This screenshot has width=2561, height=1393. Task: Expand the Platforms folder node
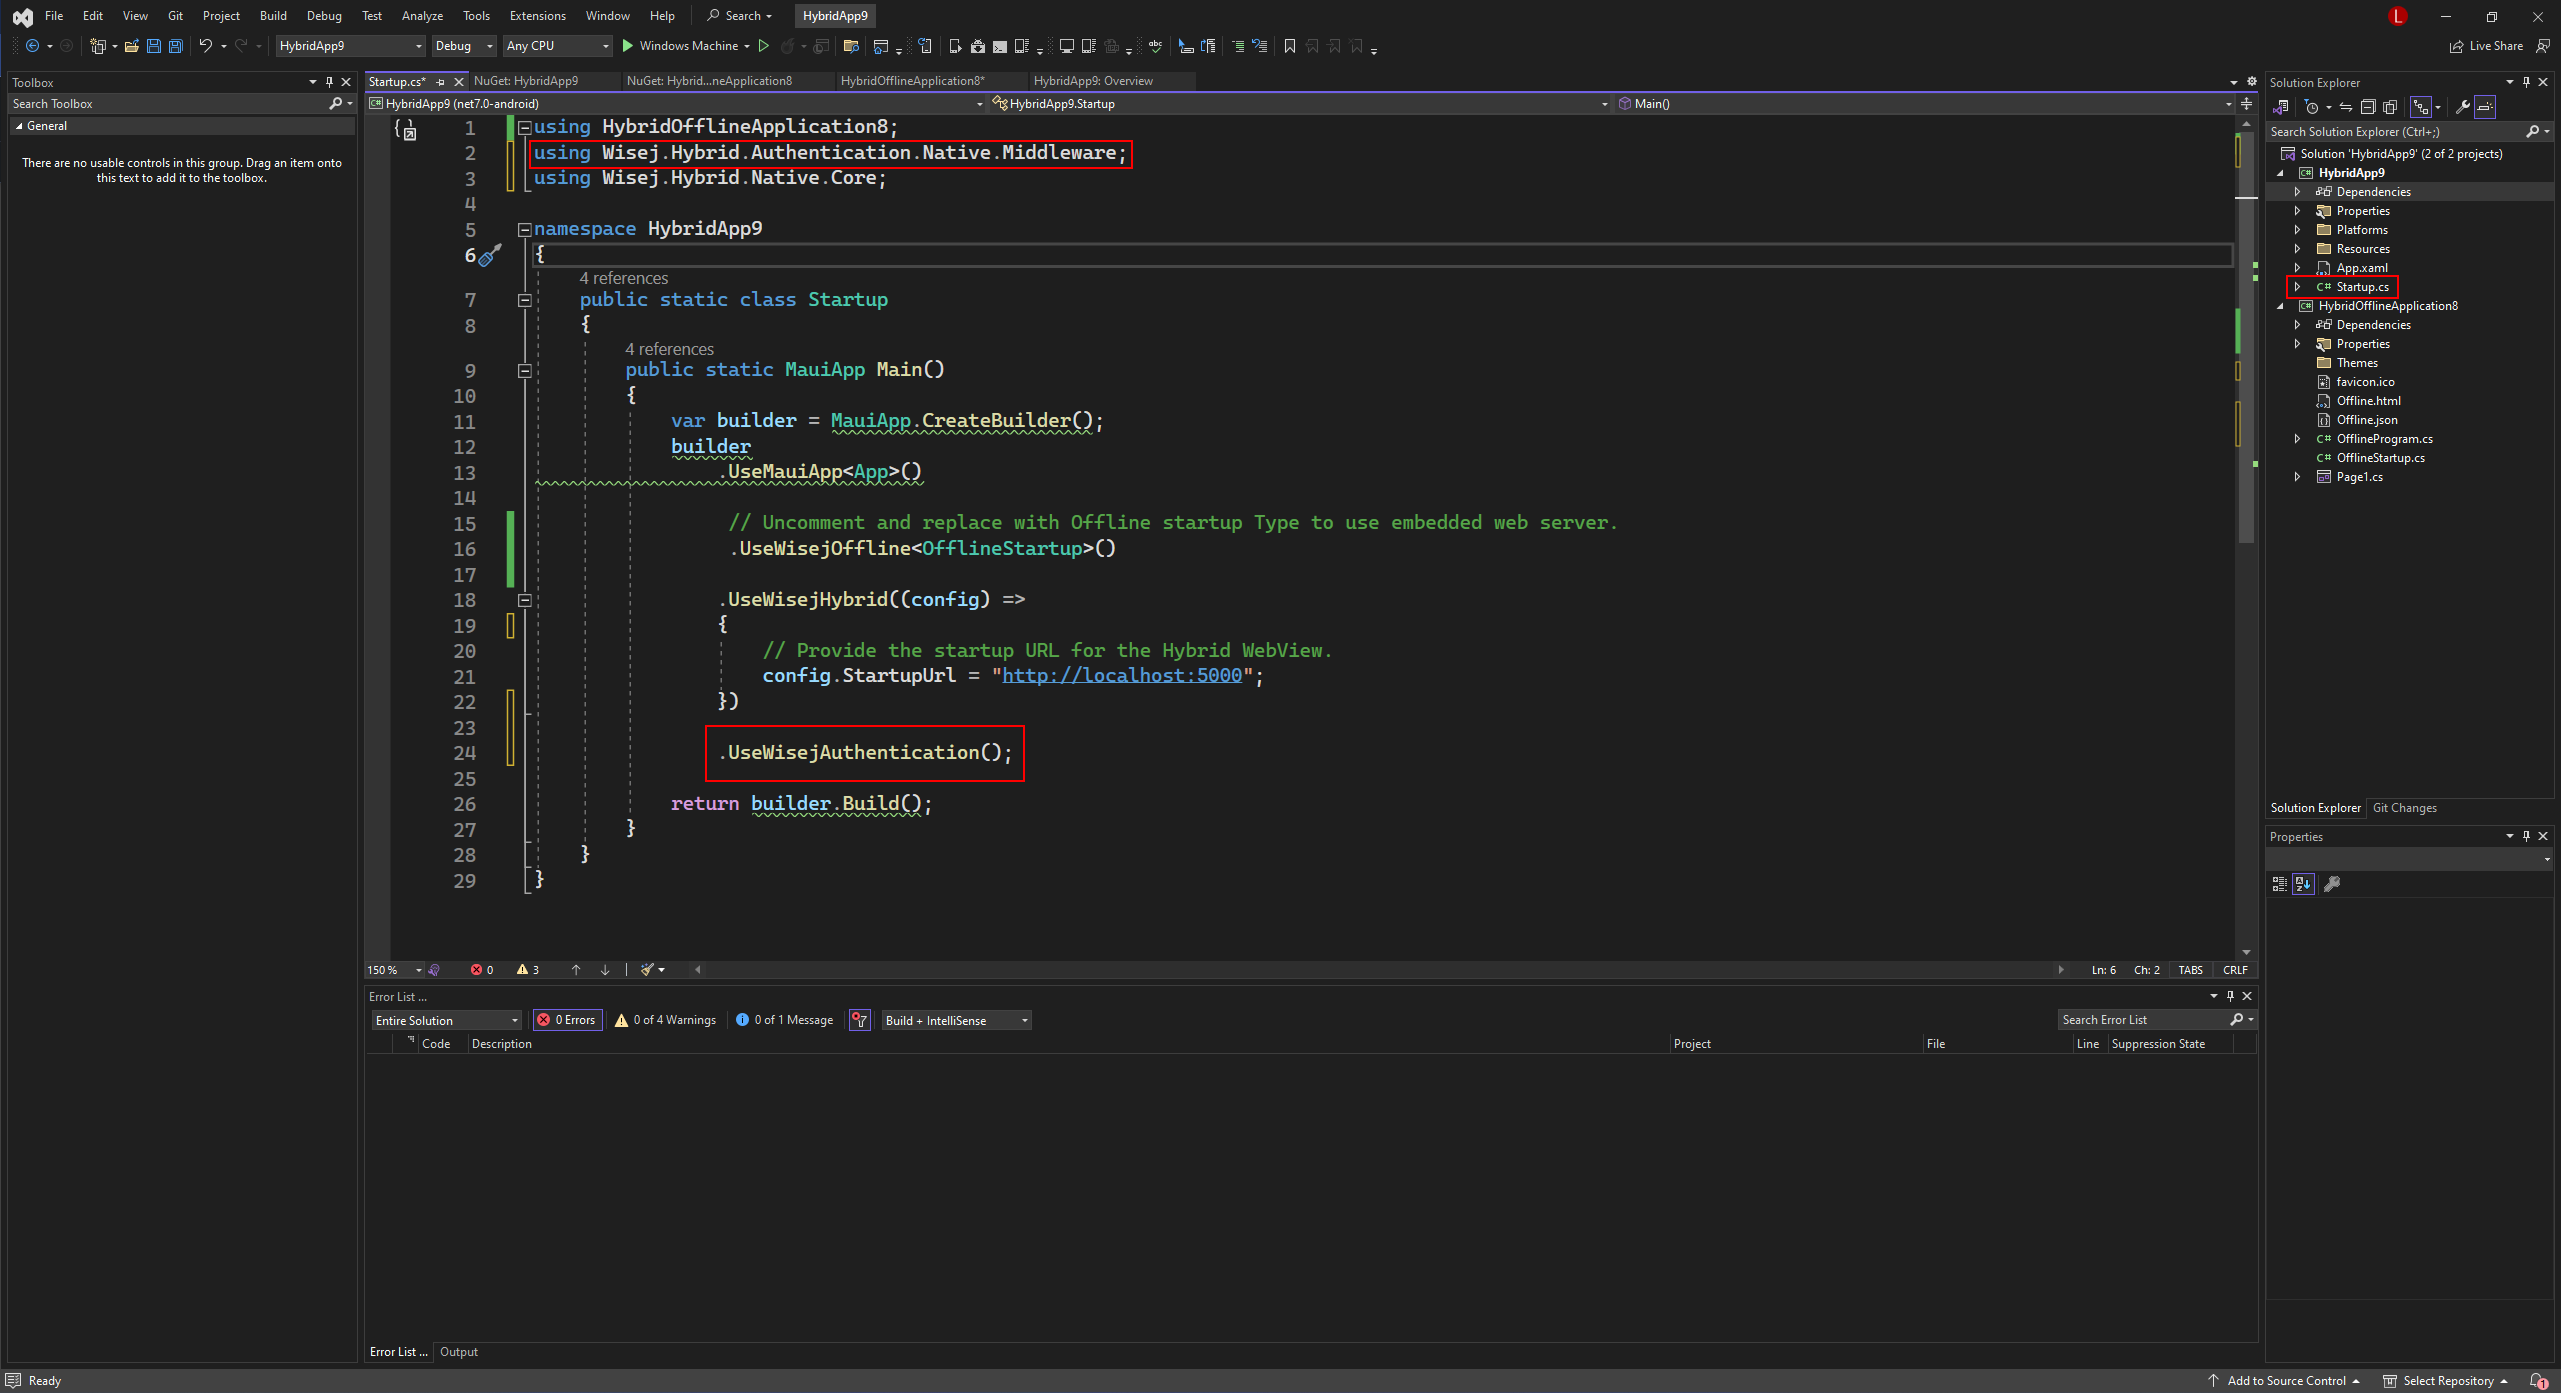tap(2297, 230)
